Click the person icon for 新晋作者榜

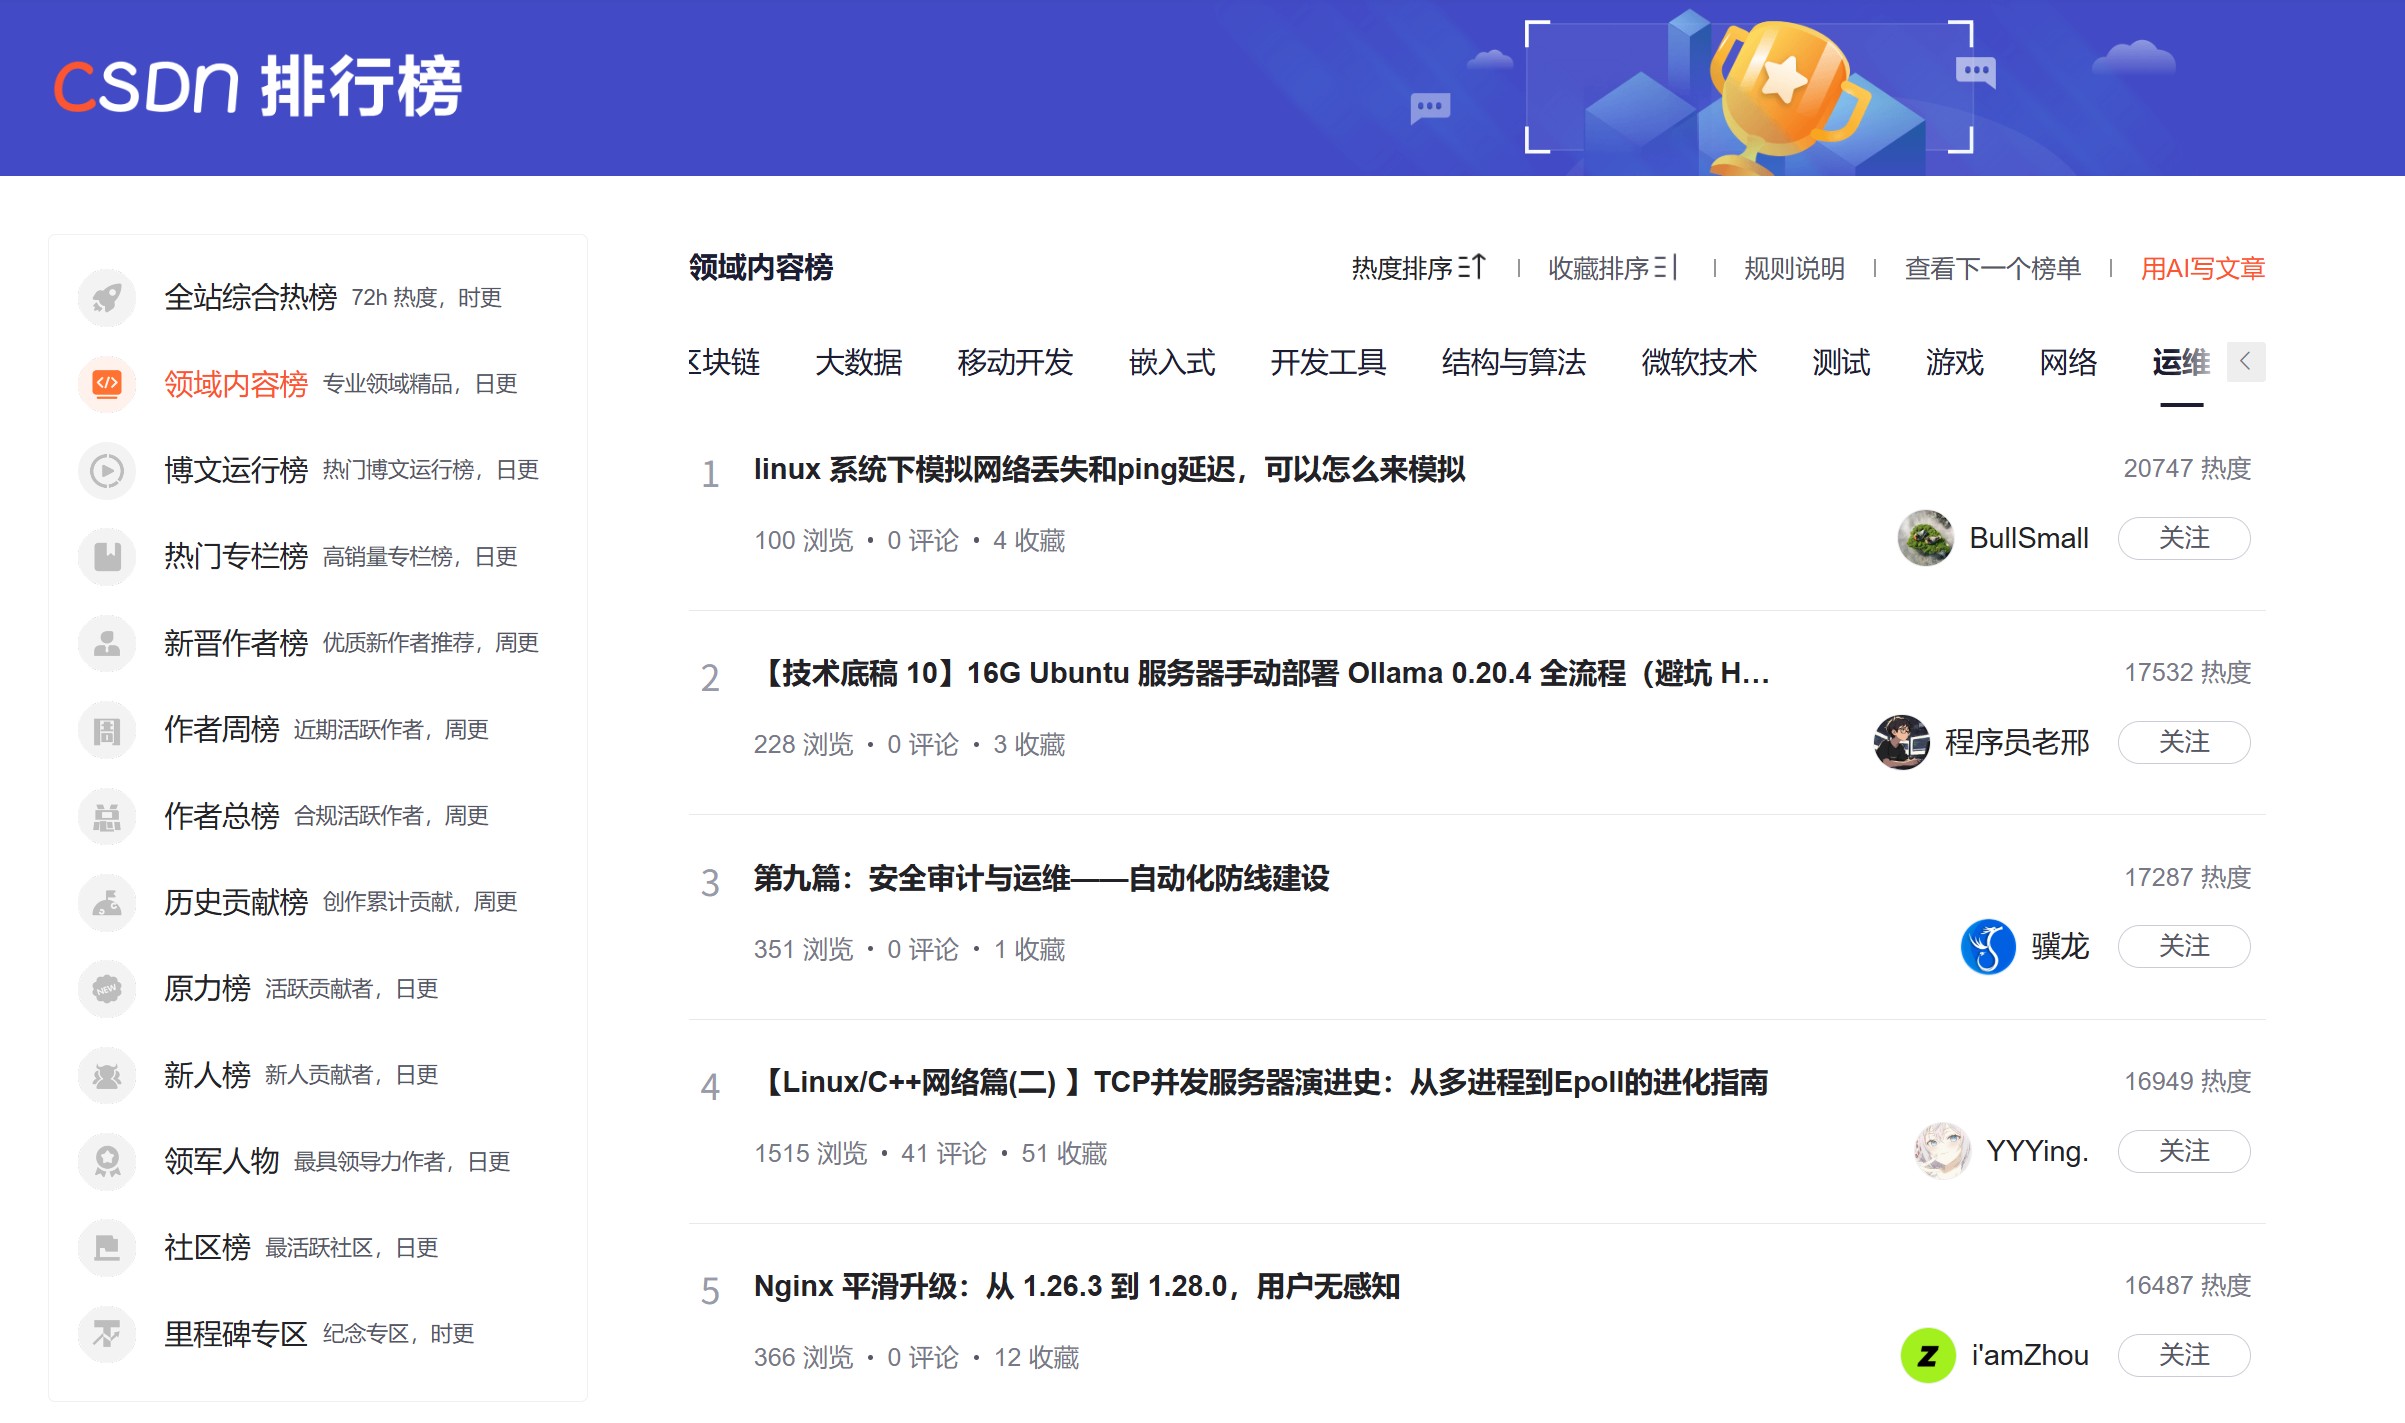[107, 642]
